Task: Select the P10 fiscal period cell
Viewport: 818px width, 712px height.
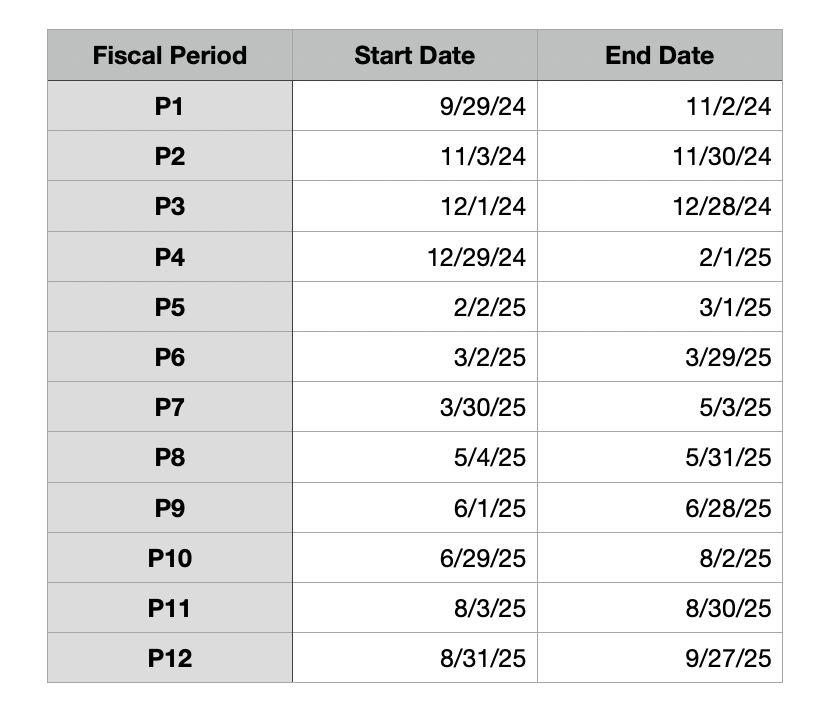Action: [x=170, y=558]
